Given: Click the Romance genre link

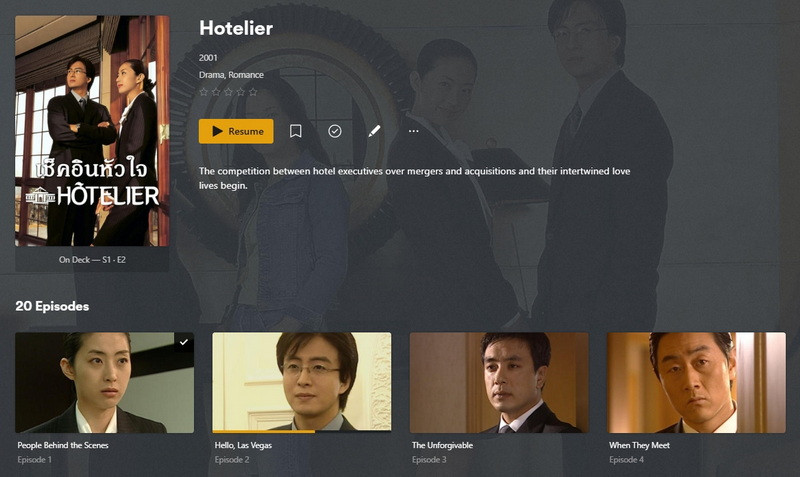Looking at the screenshot, I should tap(246, 74).
